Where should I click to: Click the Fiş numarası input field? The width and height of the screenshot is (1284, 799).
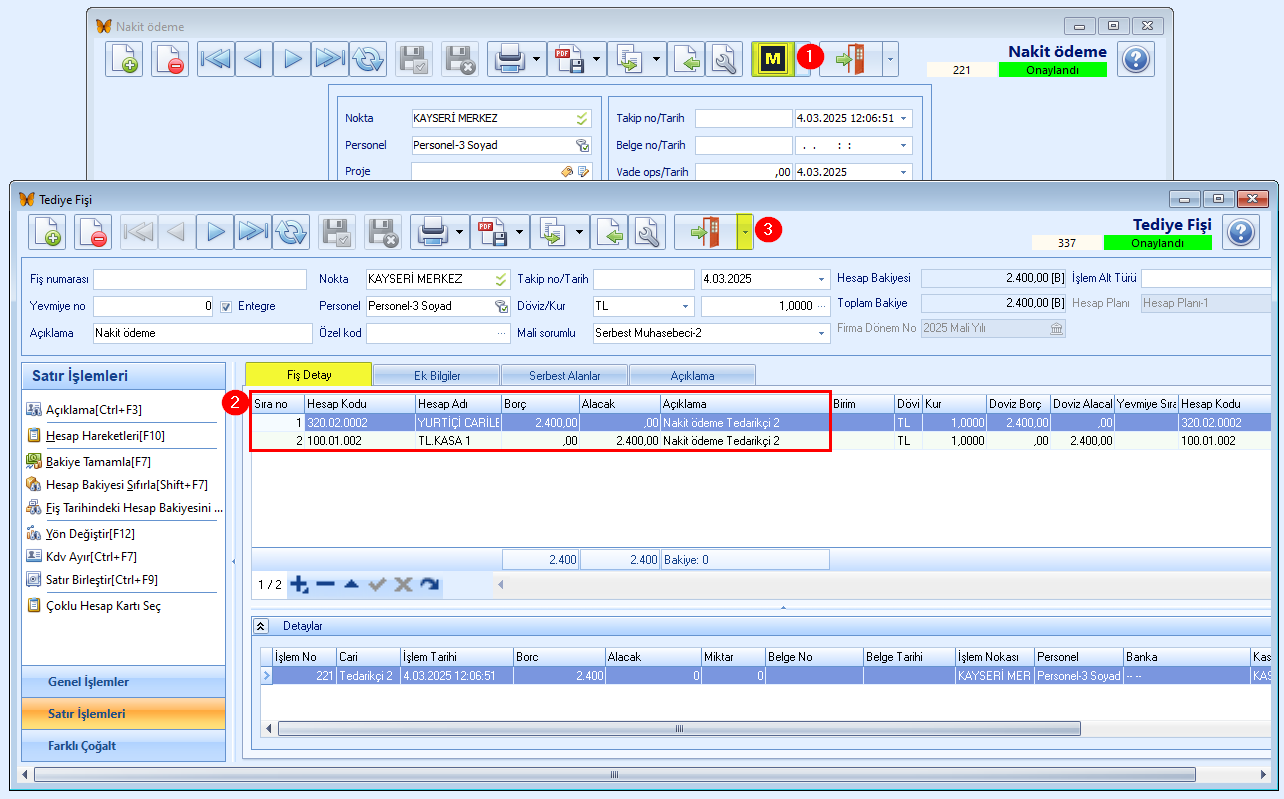200,279
